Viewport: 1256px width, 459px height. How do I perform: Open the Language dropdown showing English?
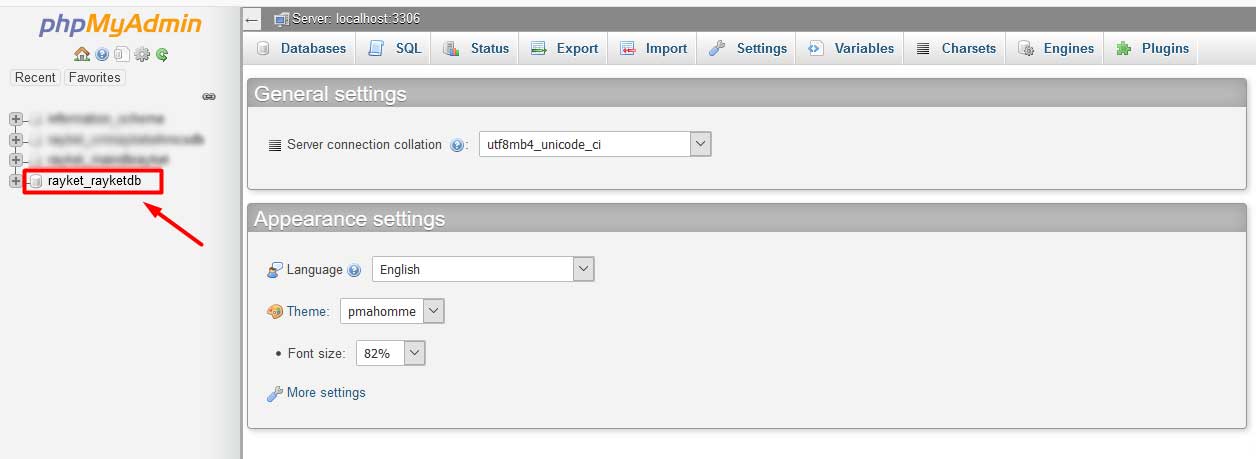click(483, 269)
